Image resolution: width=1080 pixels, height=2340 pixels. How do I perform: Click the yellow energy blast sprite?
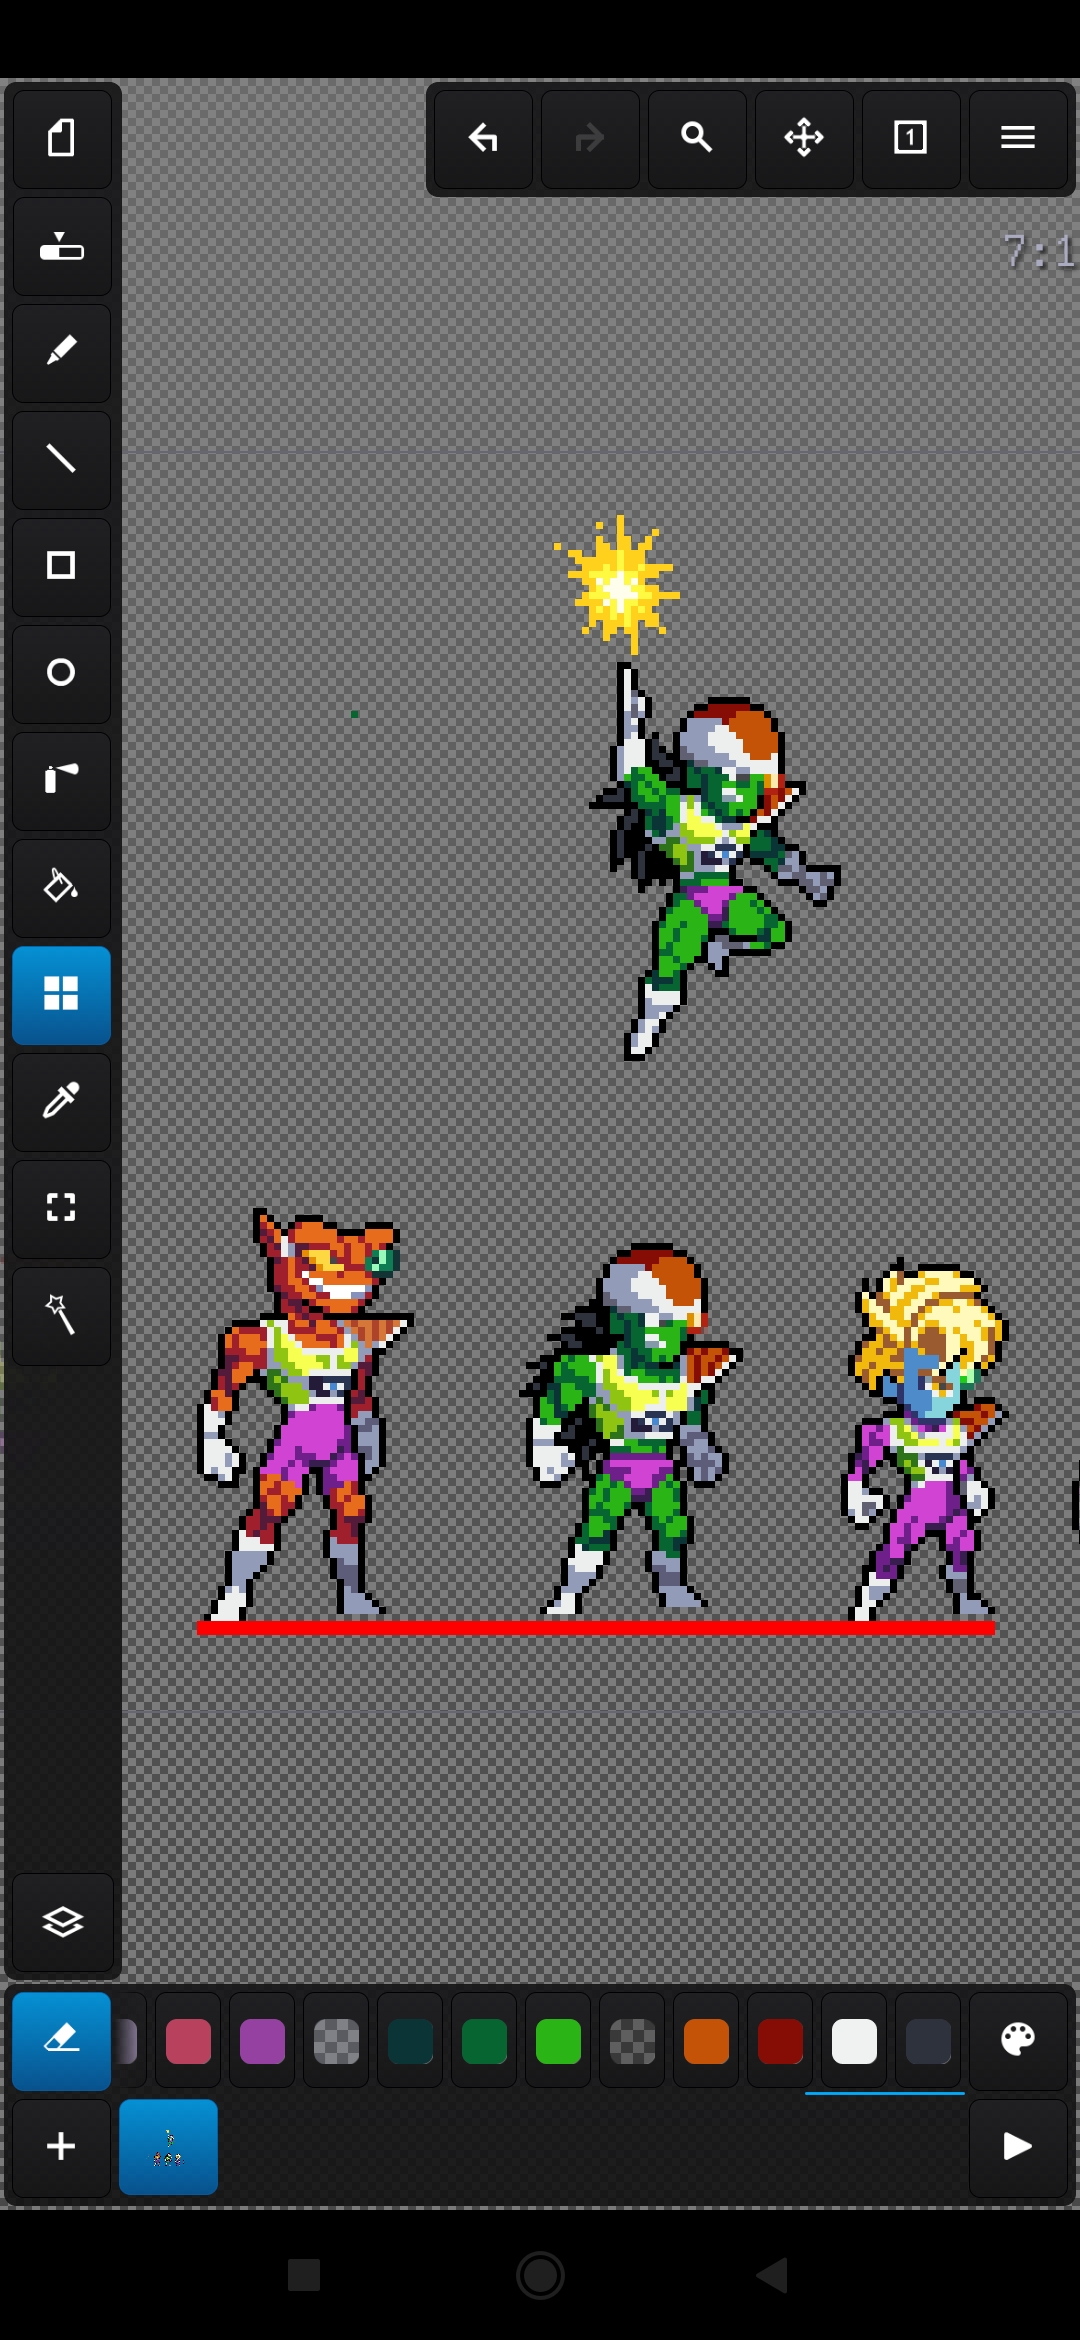pyautogui.click(x=618, y=584)
